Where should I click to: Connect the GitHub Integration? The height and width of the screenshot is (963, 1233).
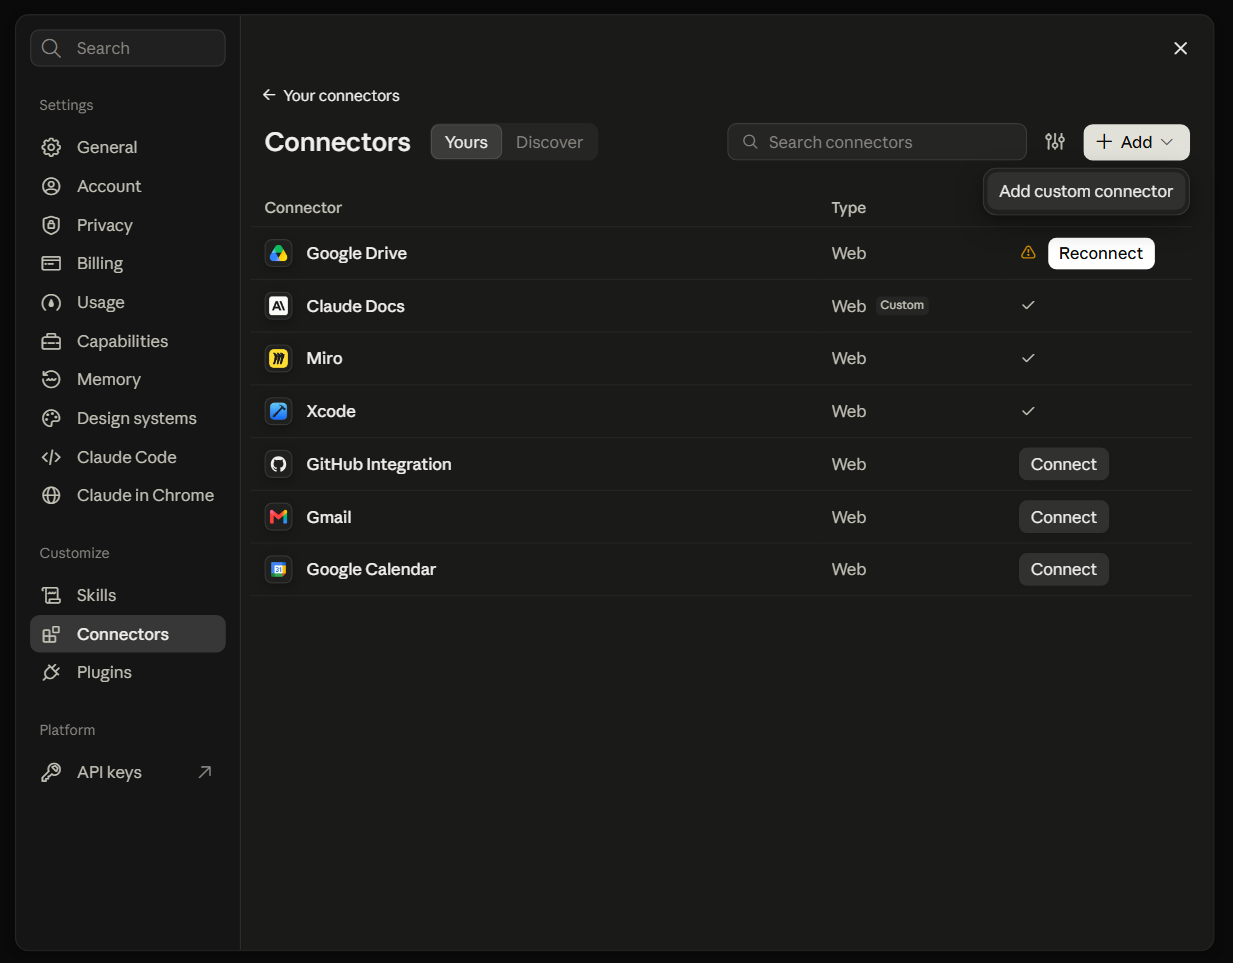pyautogui.click(x=1063, y=464)
